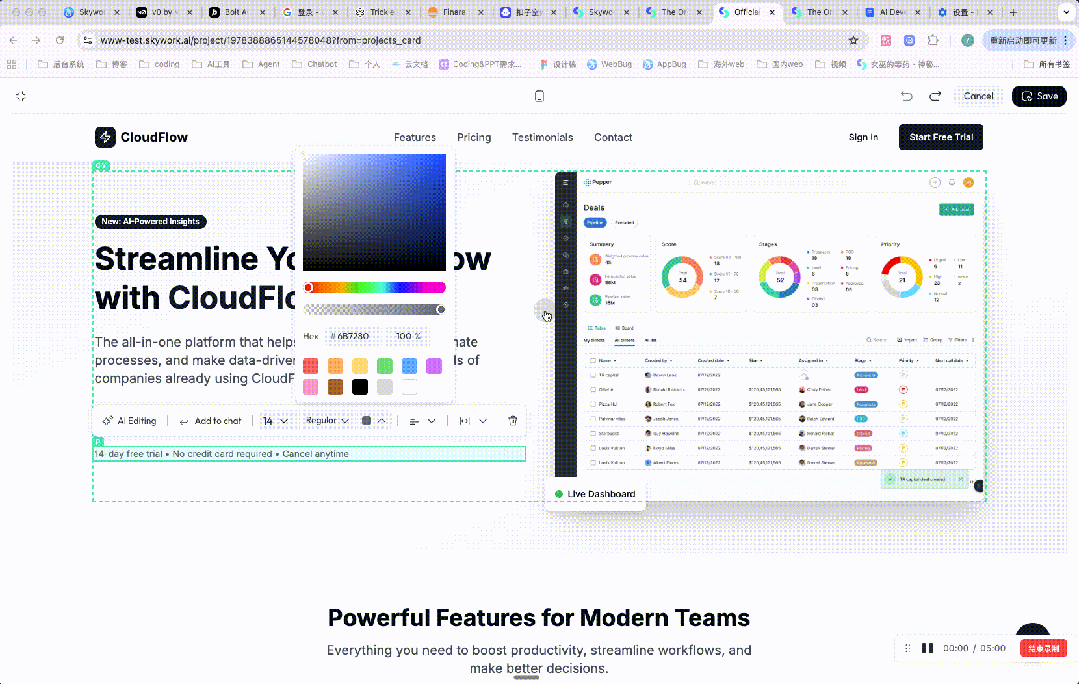
Task: Open the Chrome extensions puzzle icon
Action: 933,41
